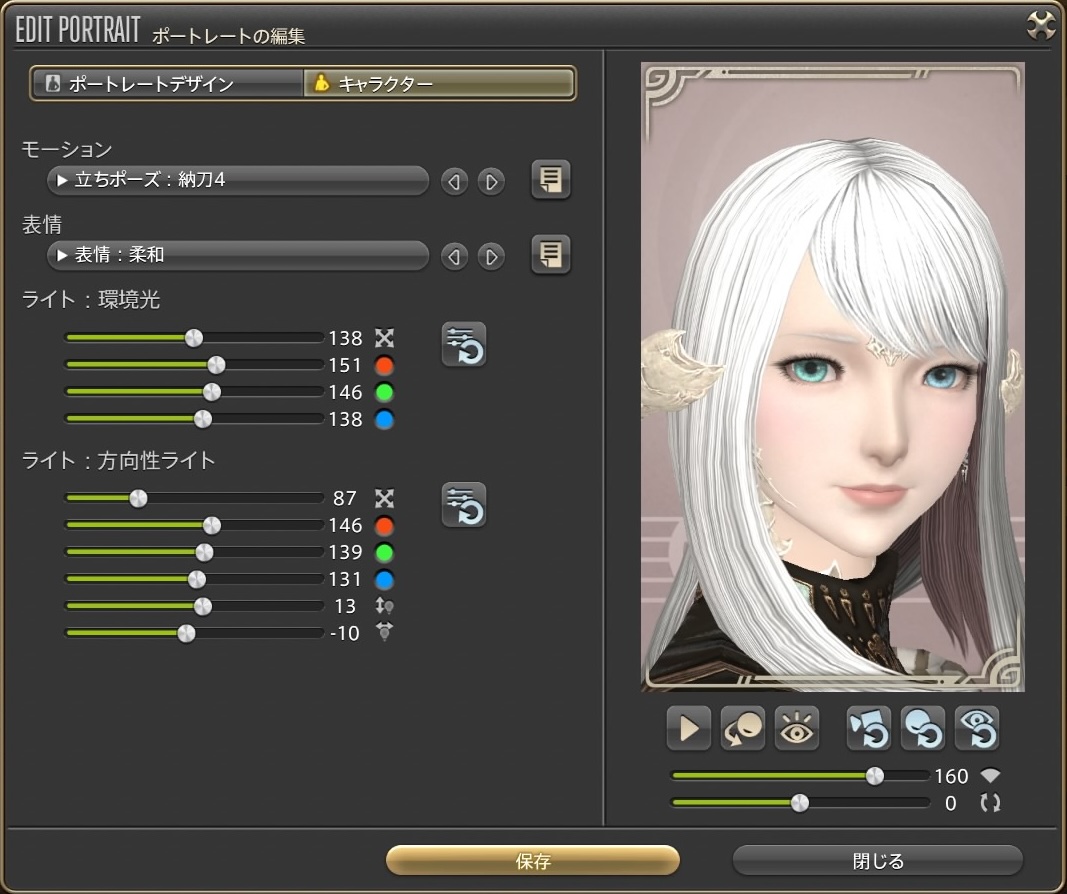Viewport: 1067px width, 894px height.
Task: Go to next motion with right arrow
Action: tap(491, 182)
